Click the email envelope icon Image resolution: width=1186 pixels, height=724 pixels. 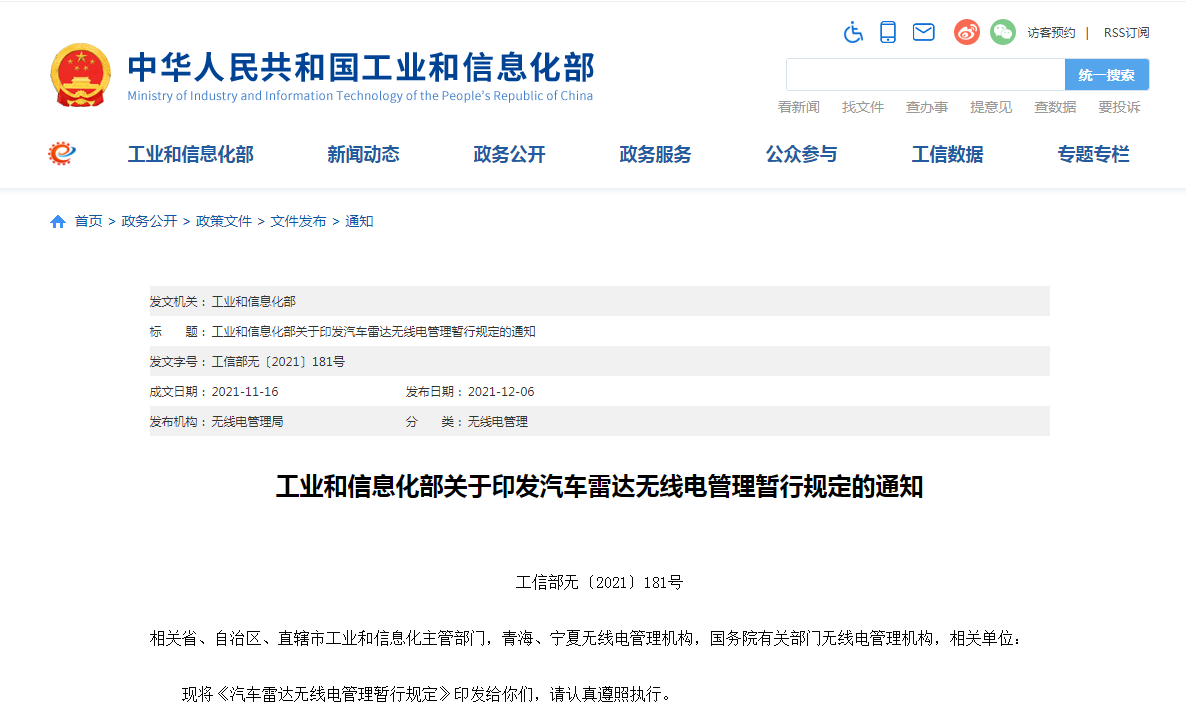[x=924, y=32]
